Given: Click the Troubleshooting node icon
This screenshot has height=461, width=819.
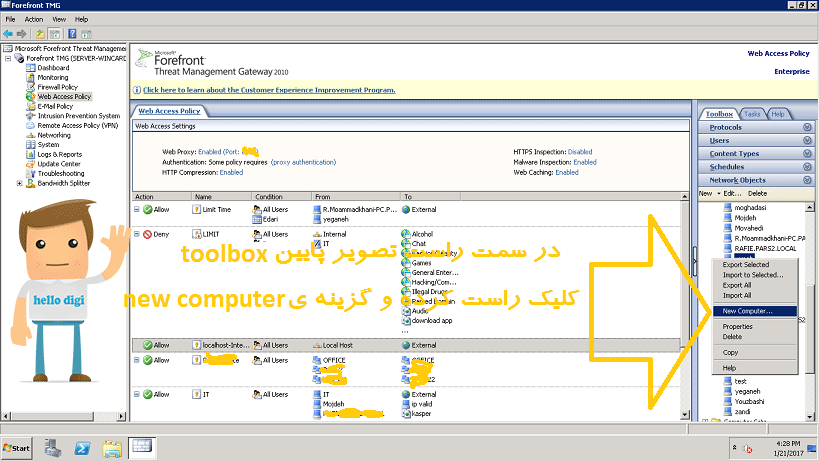Looking at the screenshot, I should pos(31,173).
